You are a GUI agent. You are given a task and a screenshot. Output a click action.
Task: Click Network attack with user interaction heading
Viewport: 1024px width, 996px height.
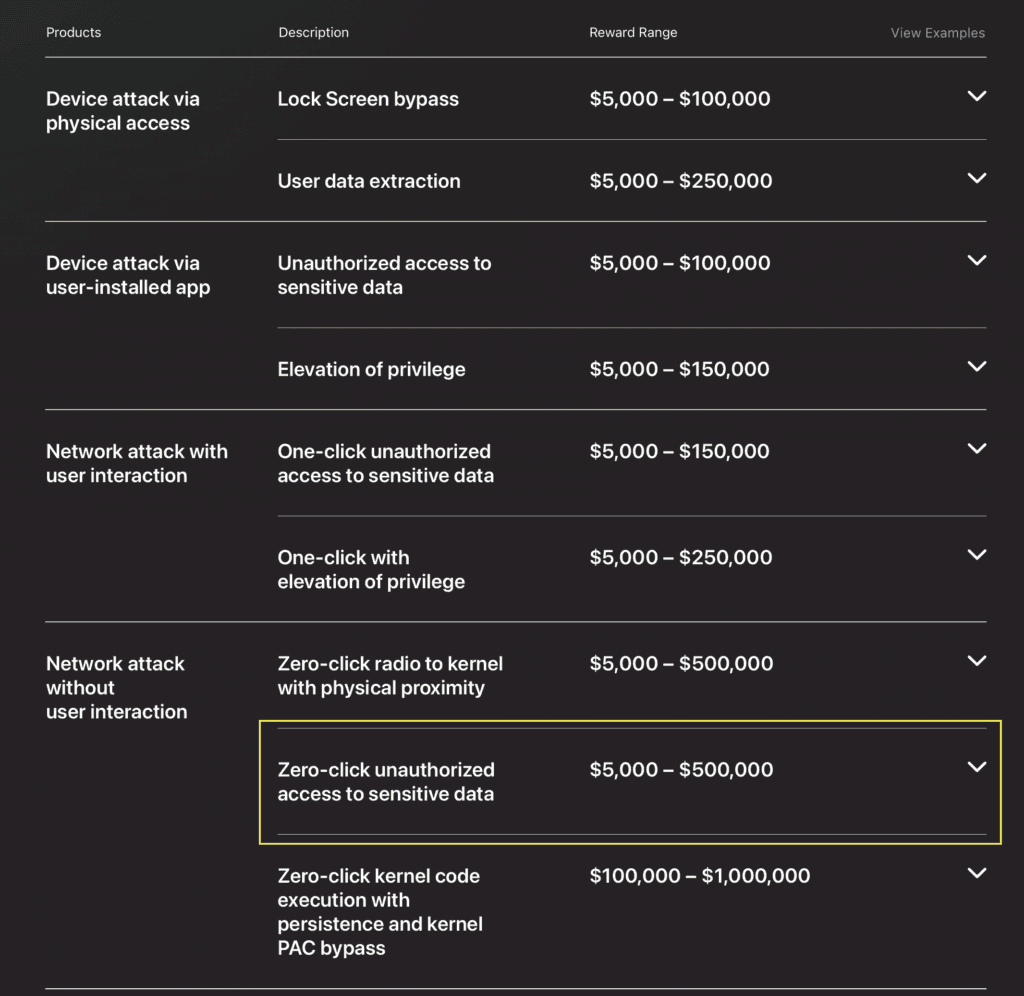pyautogui.click(x=136, y=463)
